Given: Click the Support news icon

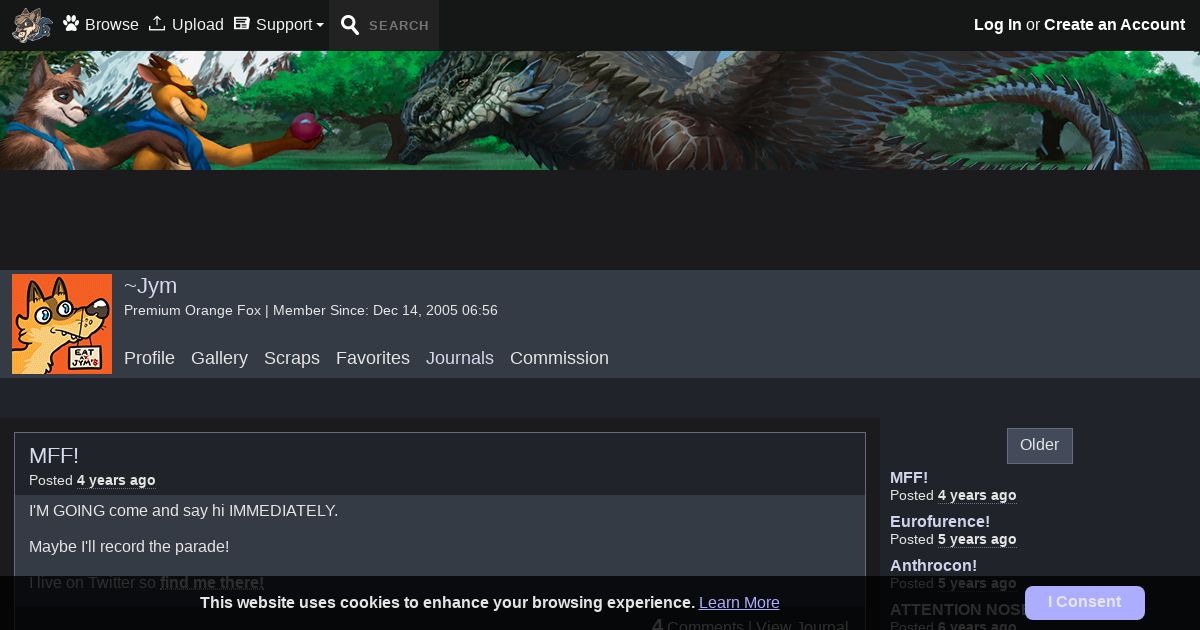Looking at the screenshot, I should pos(241,23).
